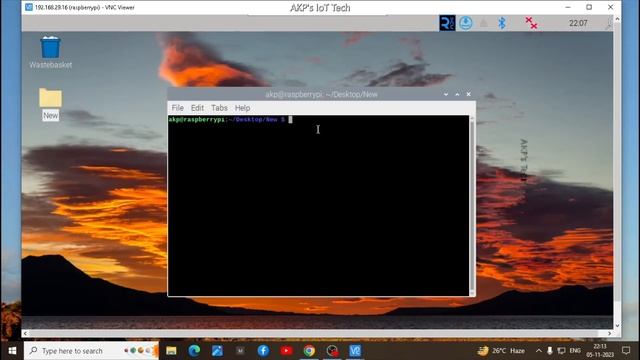Image resolution: width=640 pixels, height=360 pixels.
Task: Minimize the VNC Viewer window
Action: 568,7
